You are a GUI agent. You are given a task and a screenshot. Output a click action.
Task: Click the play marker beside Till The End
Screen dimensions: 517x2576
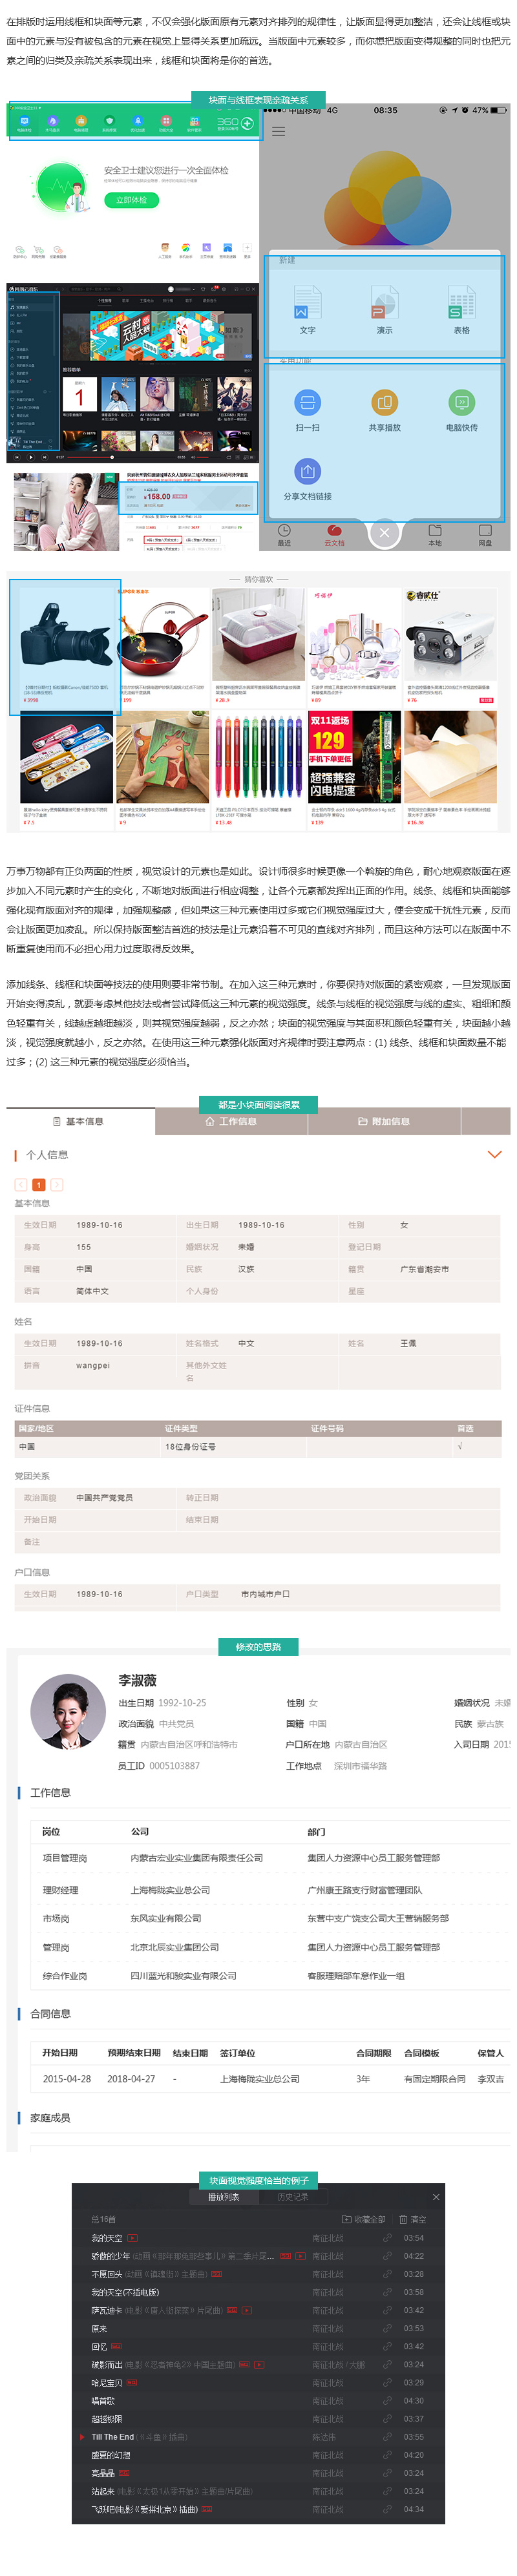click(82, 2437)
